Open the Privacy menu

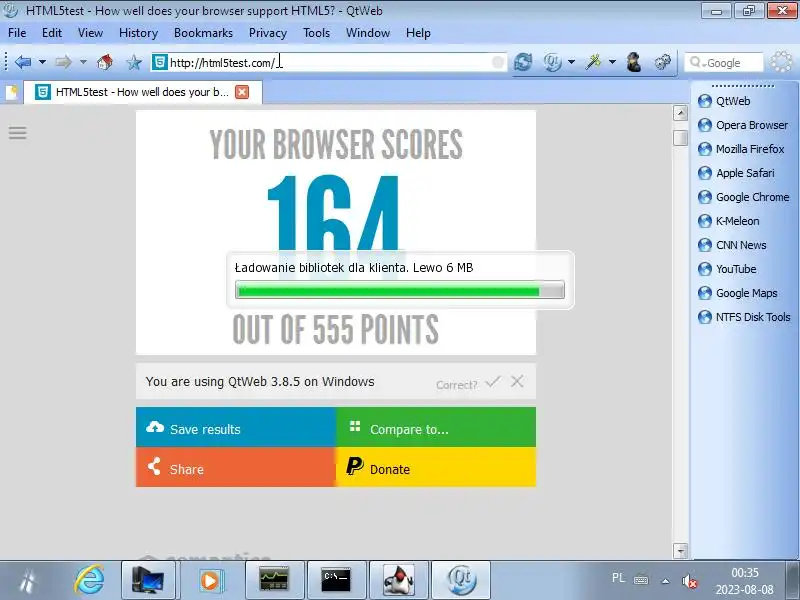(x=267, y=33)
